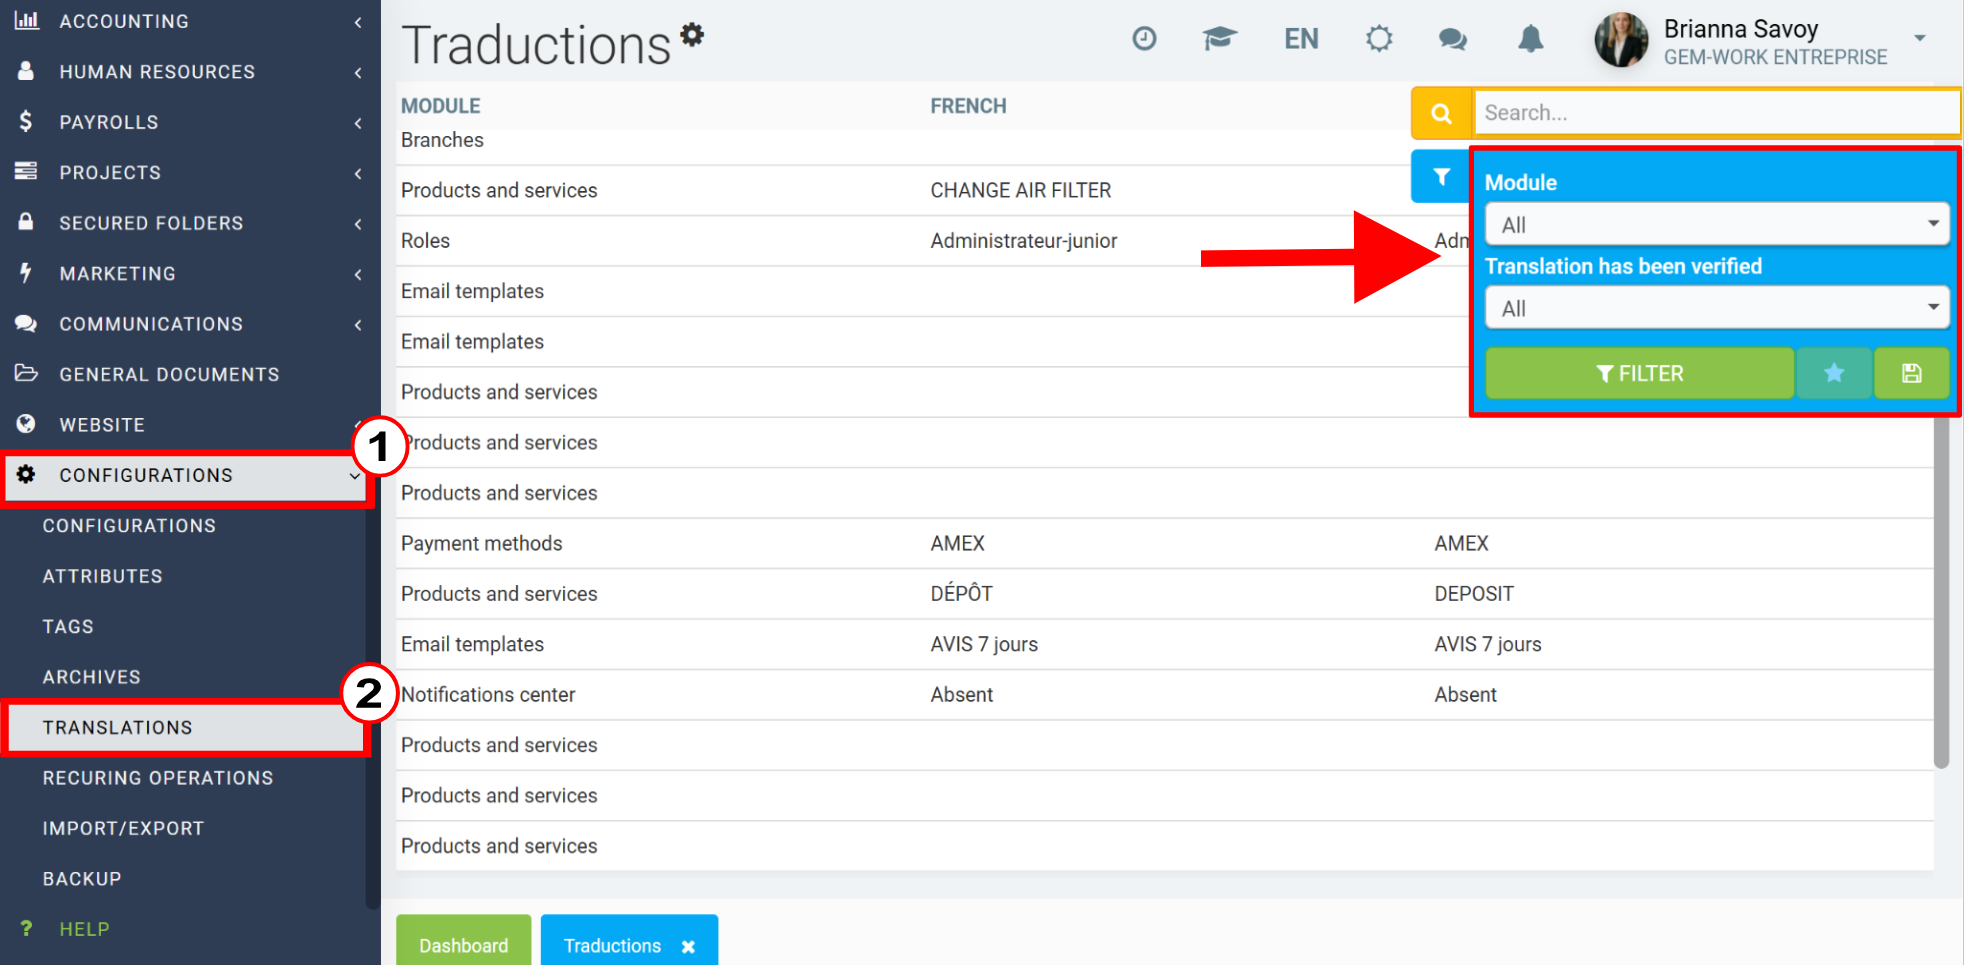1964x965 pixels.
Task: Open the Communications sidebar menu
Action: tap(190, 324)
